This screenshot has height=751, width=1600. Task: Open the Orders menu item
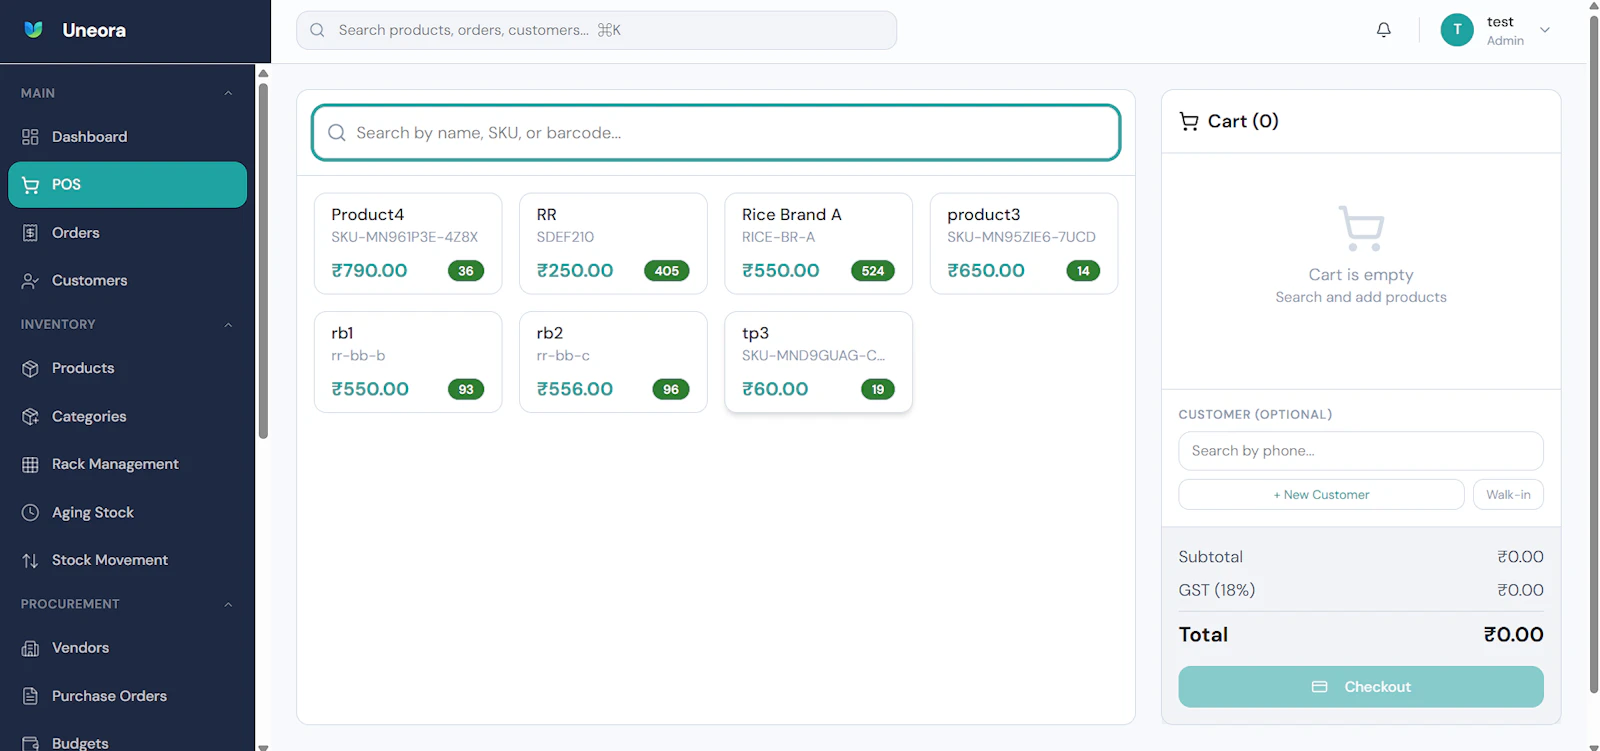[x=128, y=233]
